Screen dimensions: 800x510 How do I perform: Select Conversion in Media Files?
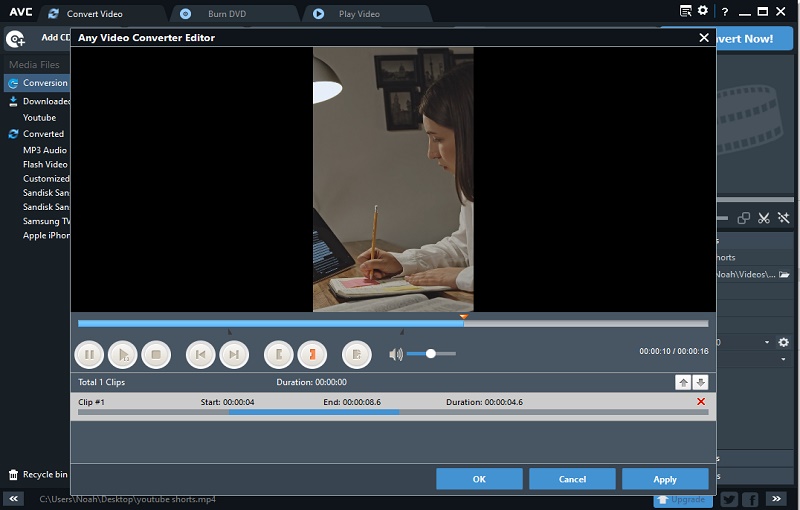pyautogui.click(x=38, y=83)
